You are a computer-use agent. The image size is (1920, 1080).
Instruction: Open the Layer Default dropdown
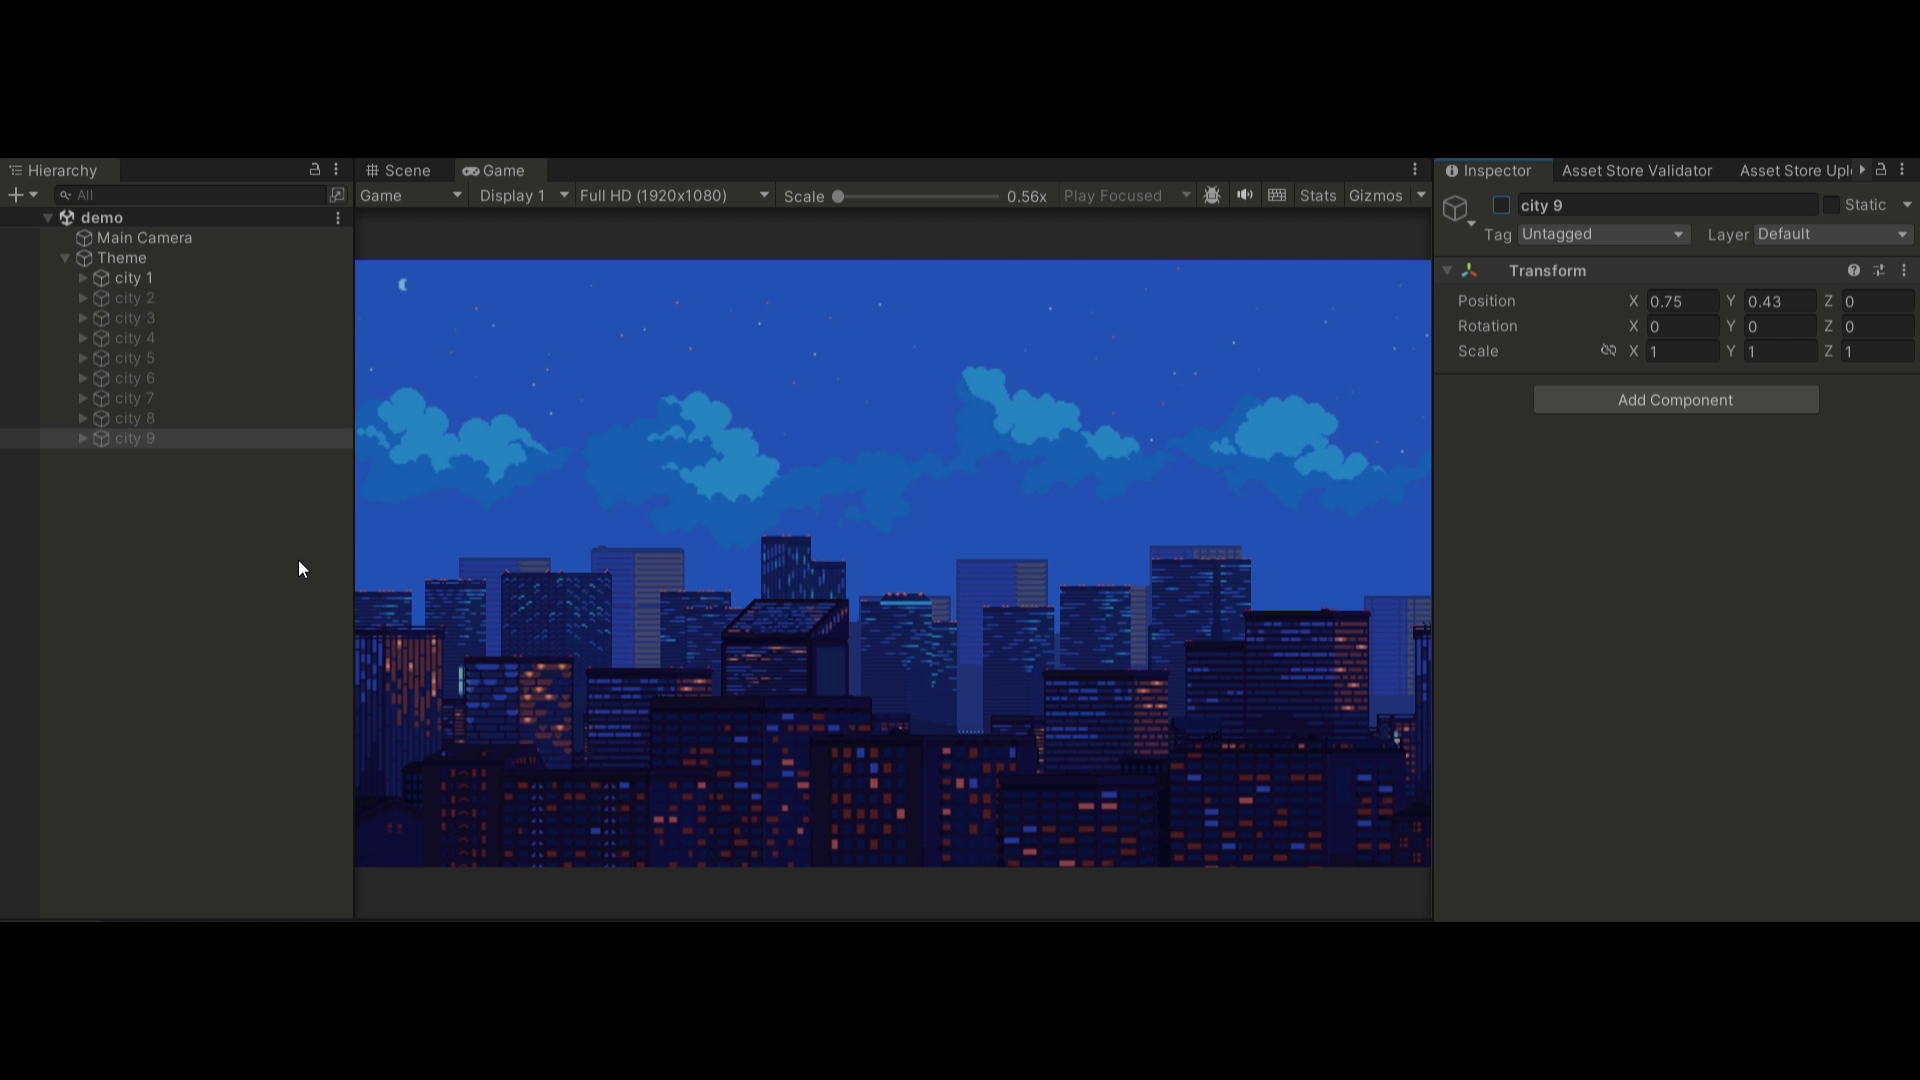pos(1833,234)
